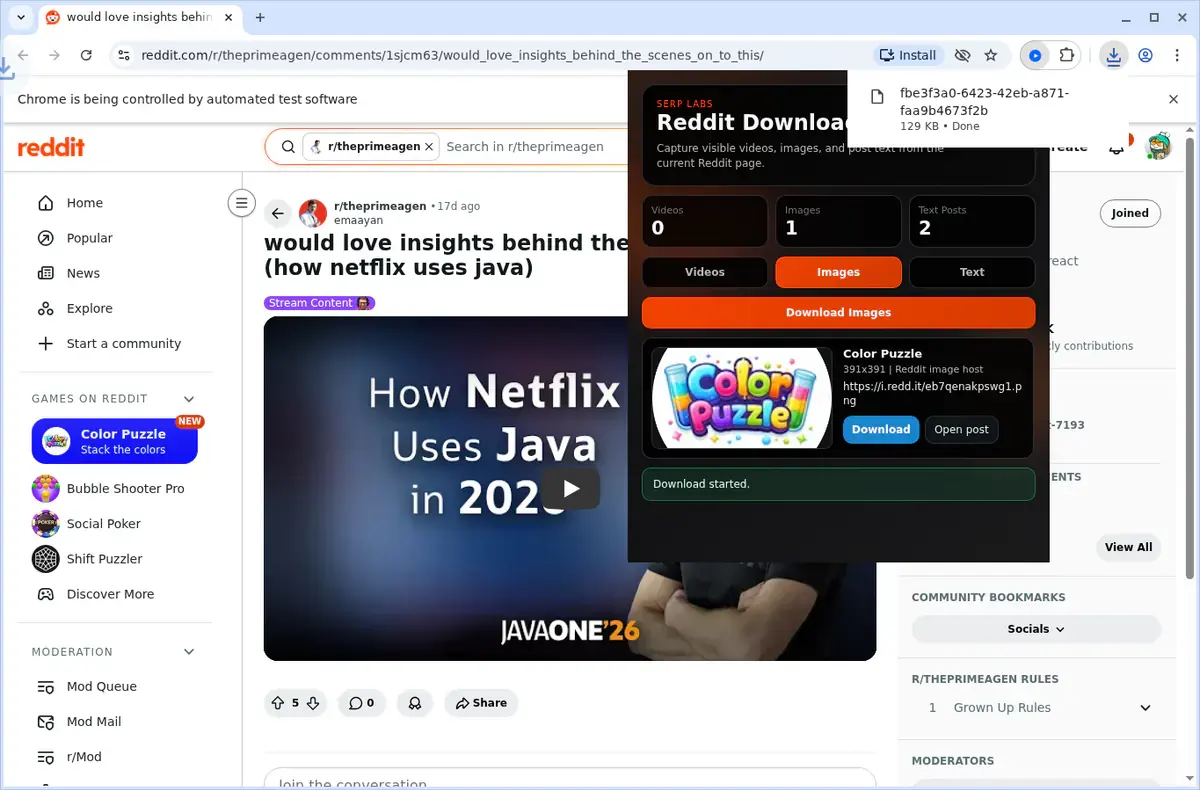Click the View All button
The width and height of the screenshot is (1200, 790).
[1128, 547]
